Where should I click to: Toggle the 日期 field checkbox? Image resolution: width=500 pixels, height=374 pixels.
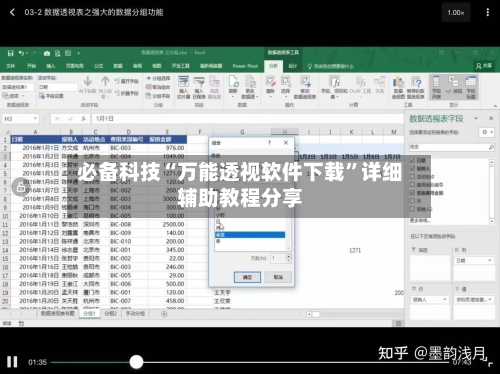[x=412, y=161]
